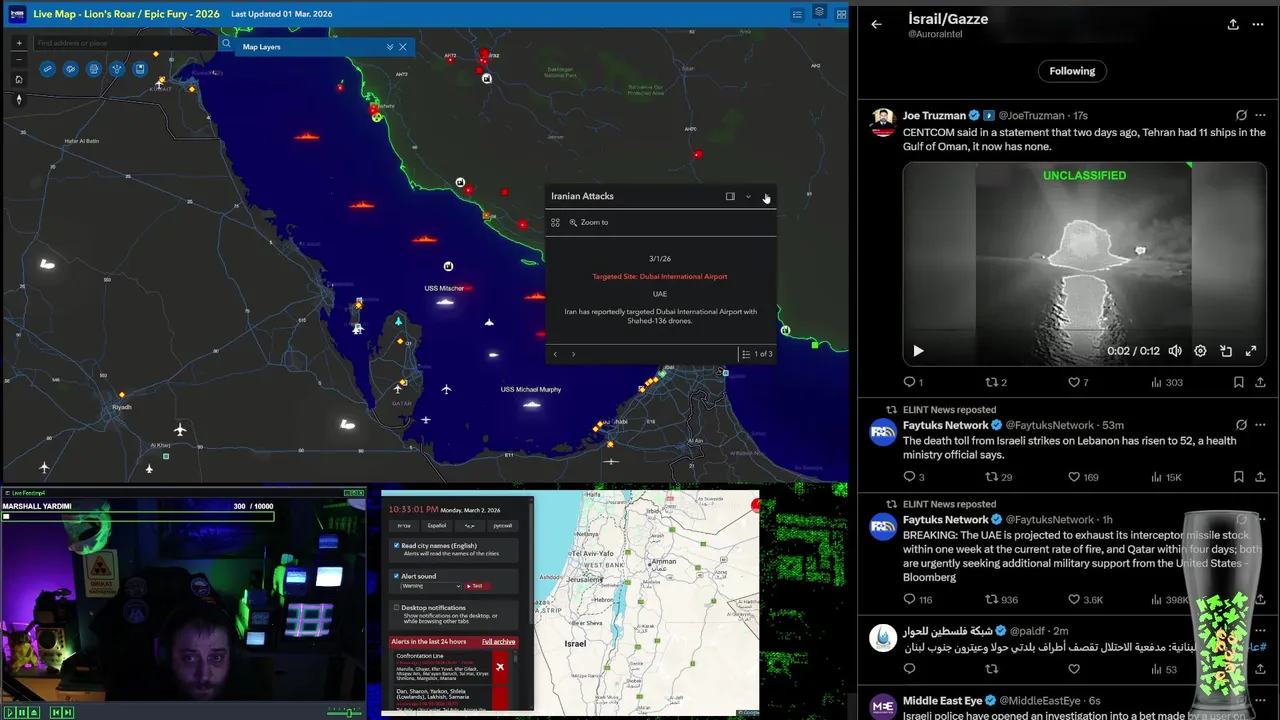The height and width of the screenshot is (720, 1280).
Task: Click Zoom to in Iranian Attacks popup
Action: click(589, 222)
